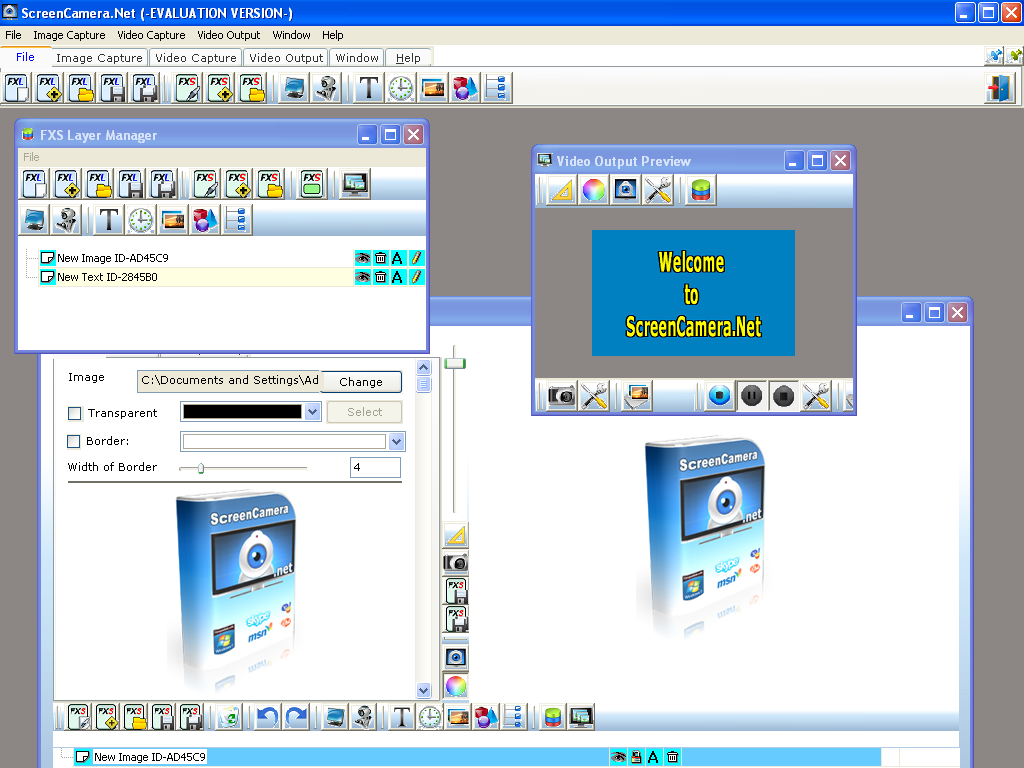
Task: Enable the Transparent checkbox
Action: (74, 413)
